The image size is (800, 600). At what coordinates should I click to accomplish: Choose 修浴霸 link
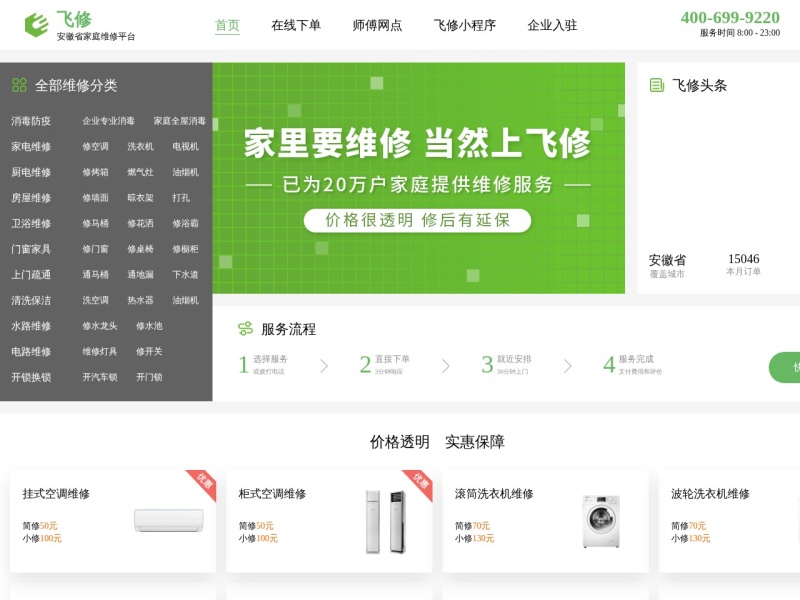tap(185, 223)
